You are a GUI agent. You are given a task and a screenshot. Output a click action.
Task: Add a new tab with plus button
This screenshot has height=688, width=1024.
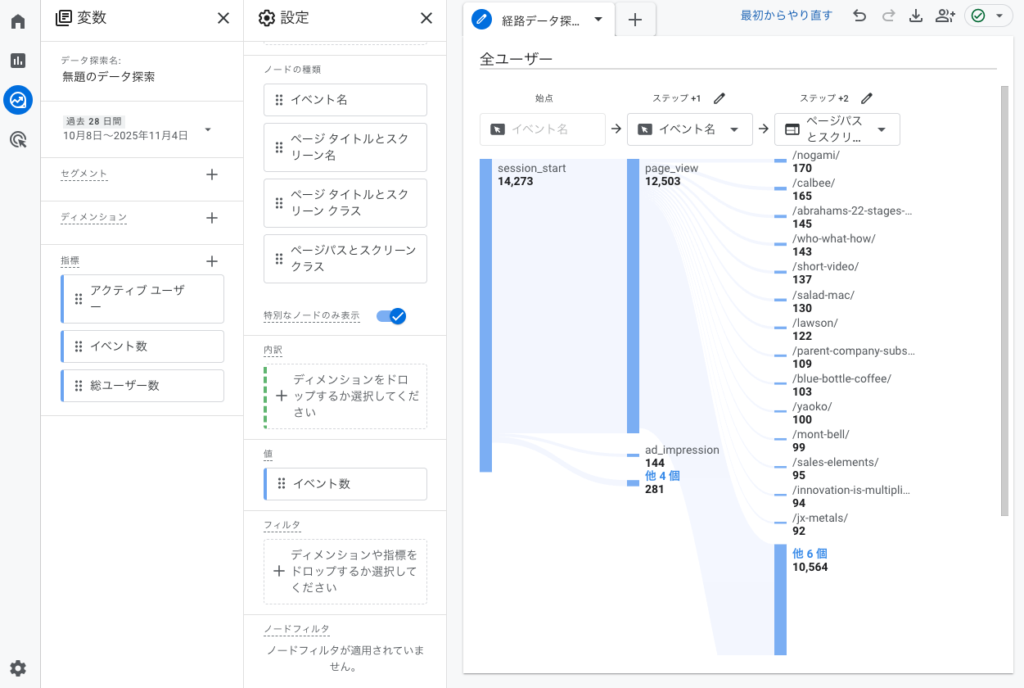click(x=635, y=19)
